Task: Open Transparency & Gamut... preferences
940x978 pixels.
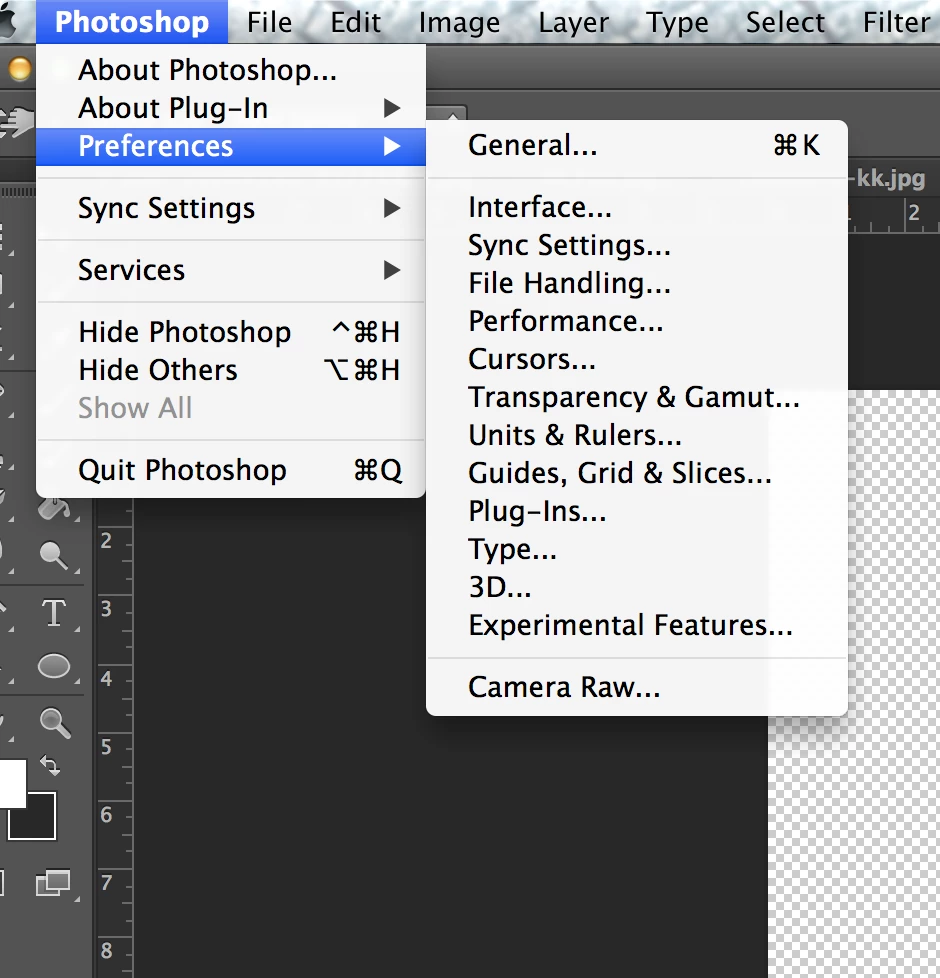Action: (637, 397)
